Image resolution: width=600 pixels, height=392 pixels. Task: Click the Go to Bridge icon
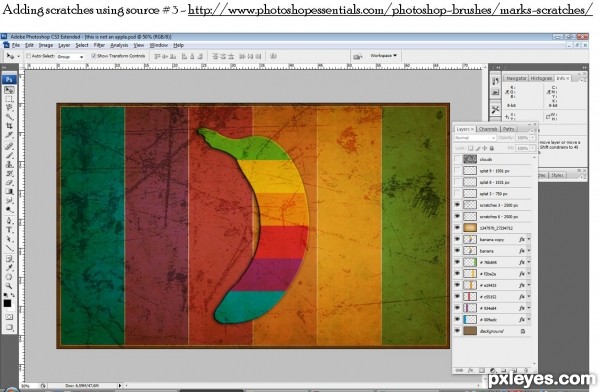pyautogui.click(x=358, y=56)
